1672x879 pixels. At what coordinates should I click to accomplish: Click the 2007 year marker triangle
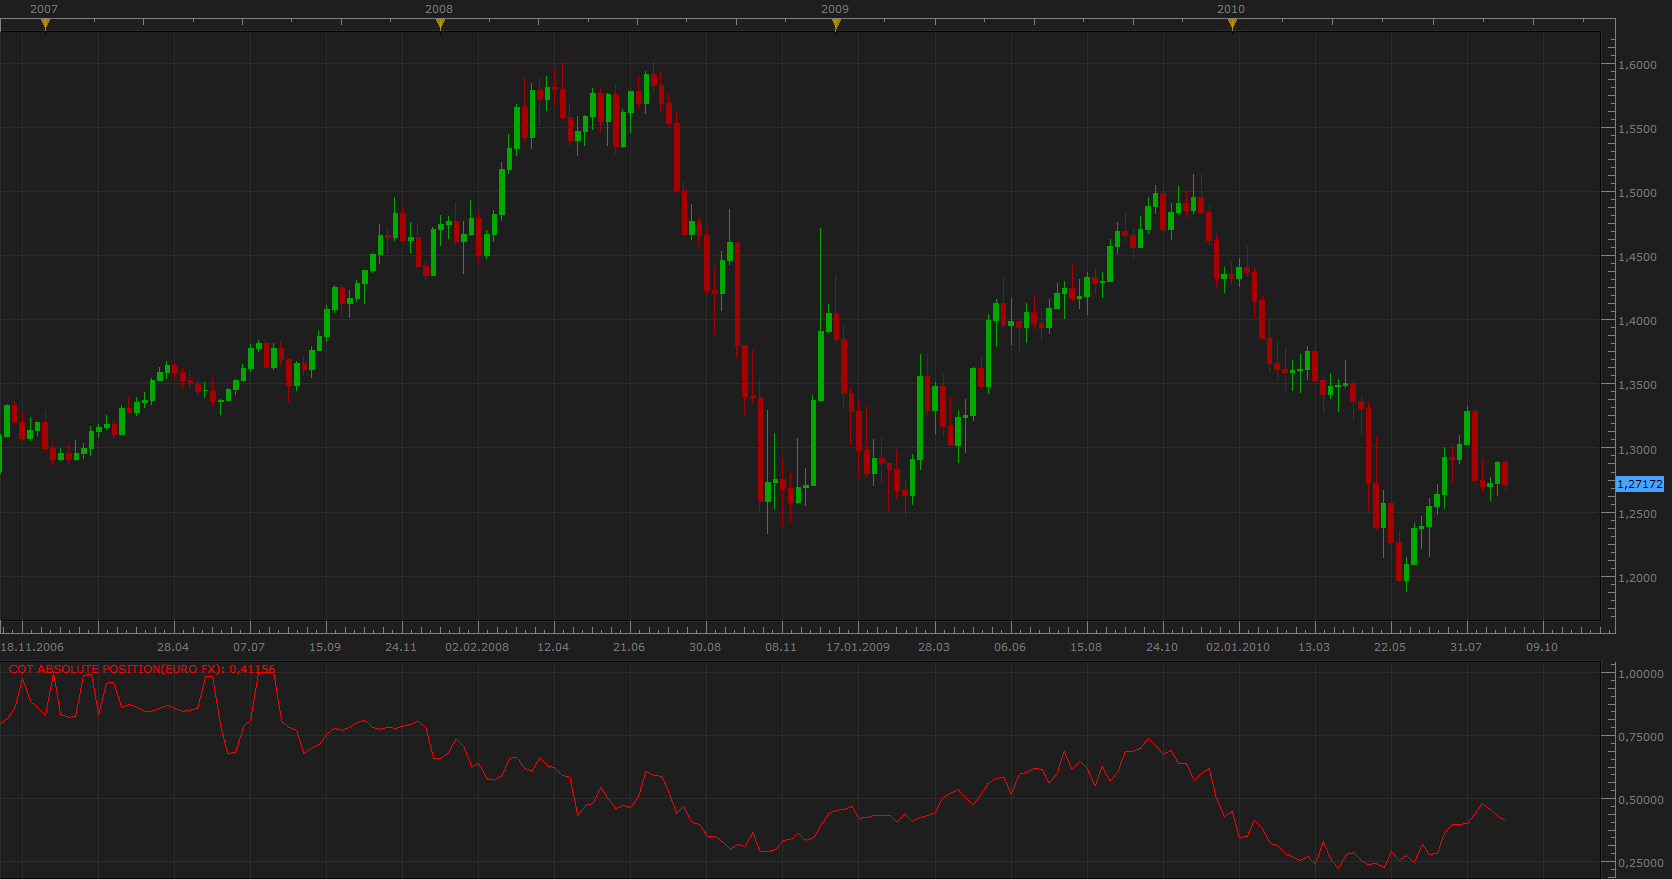pyautogui.click(x=45, y=24)
